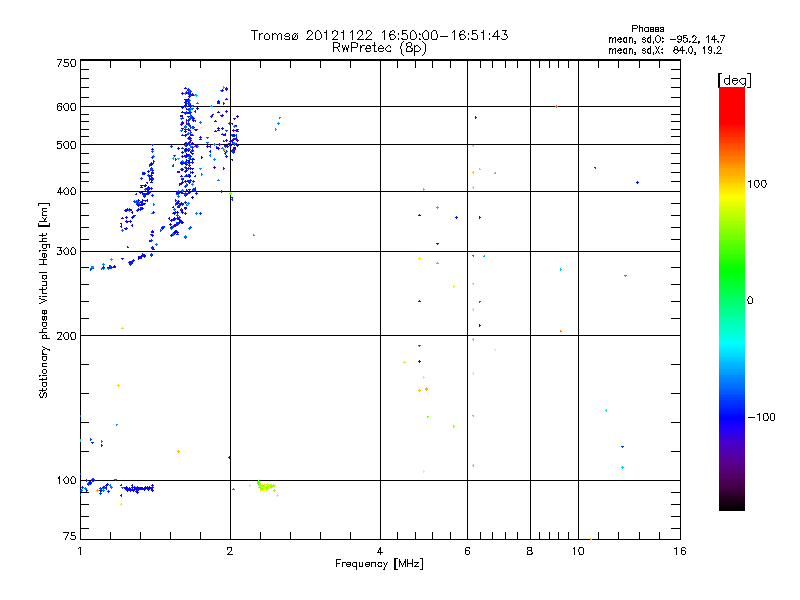Click the colorbar tick label '-100'
800x600 pixels.
tap(761, 417)
